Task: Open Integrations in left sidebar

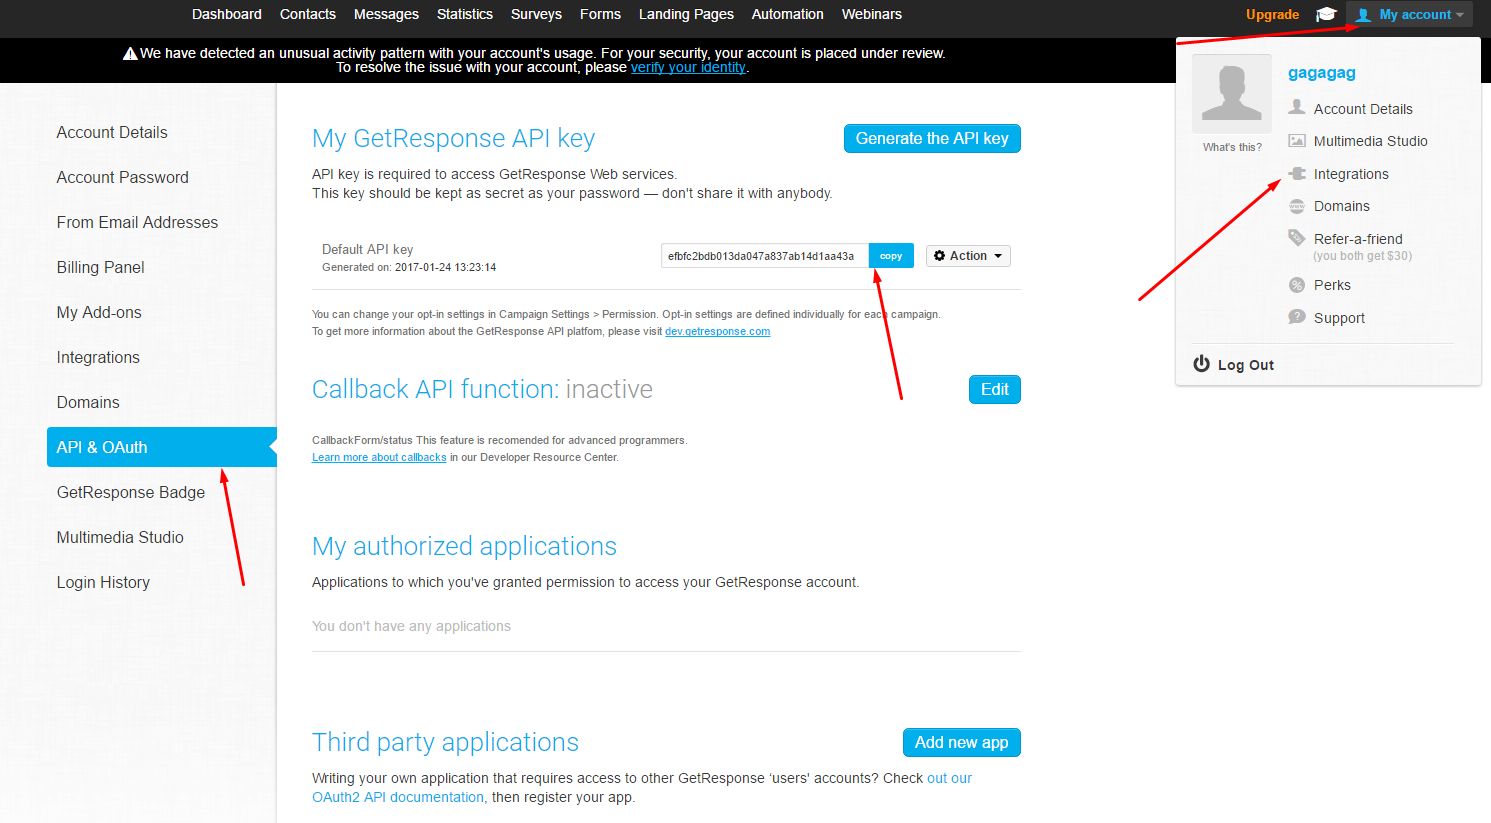Action: click(x=98, y=357)
